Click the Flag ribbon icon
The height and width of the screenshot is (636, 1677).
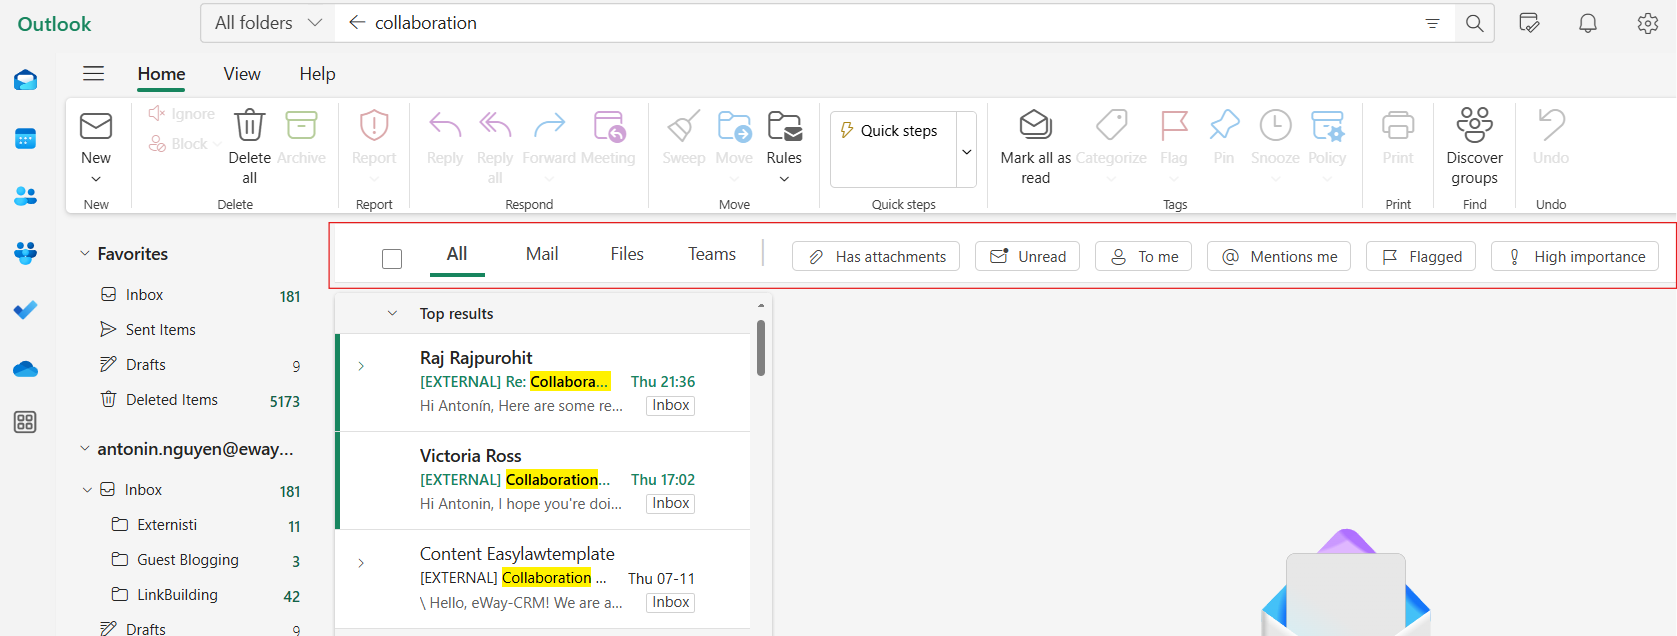tap(1174, 126)
